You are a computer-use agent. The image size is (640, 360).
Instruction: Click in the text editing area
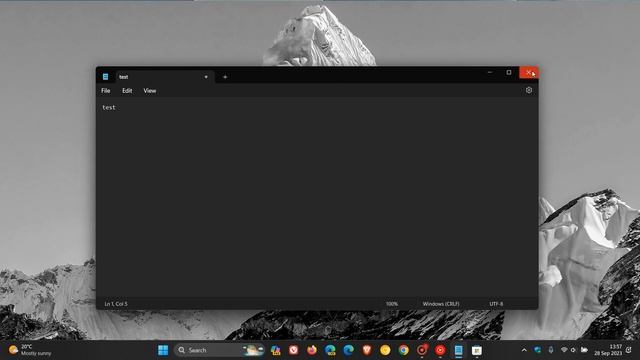(x=317, y=198)
